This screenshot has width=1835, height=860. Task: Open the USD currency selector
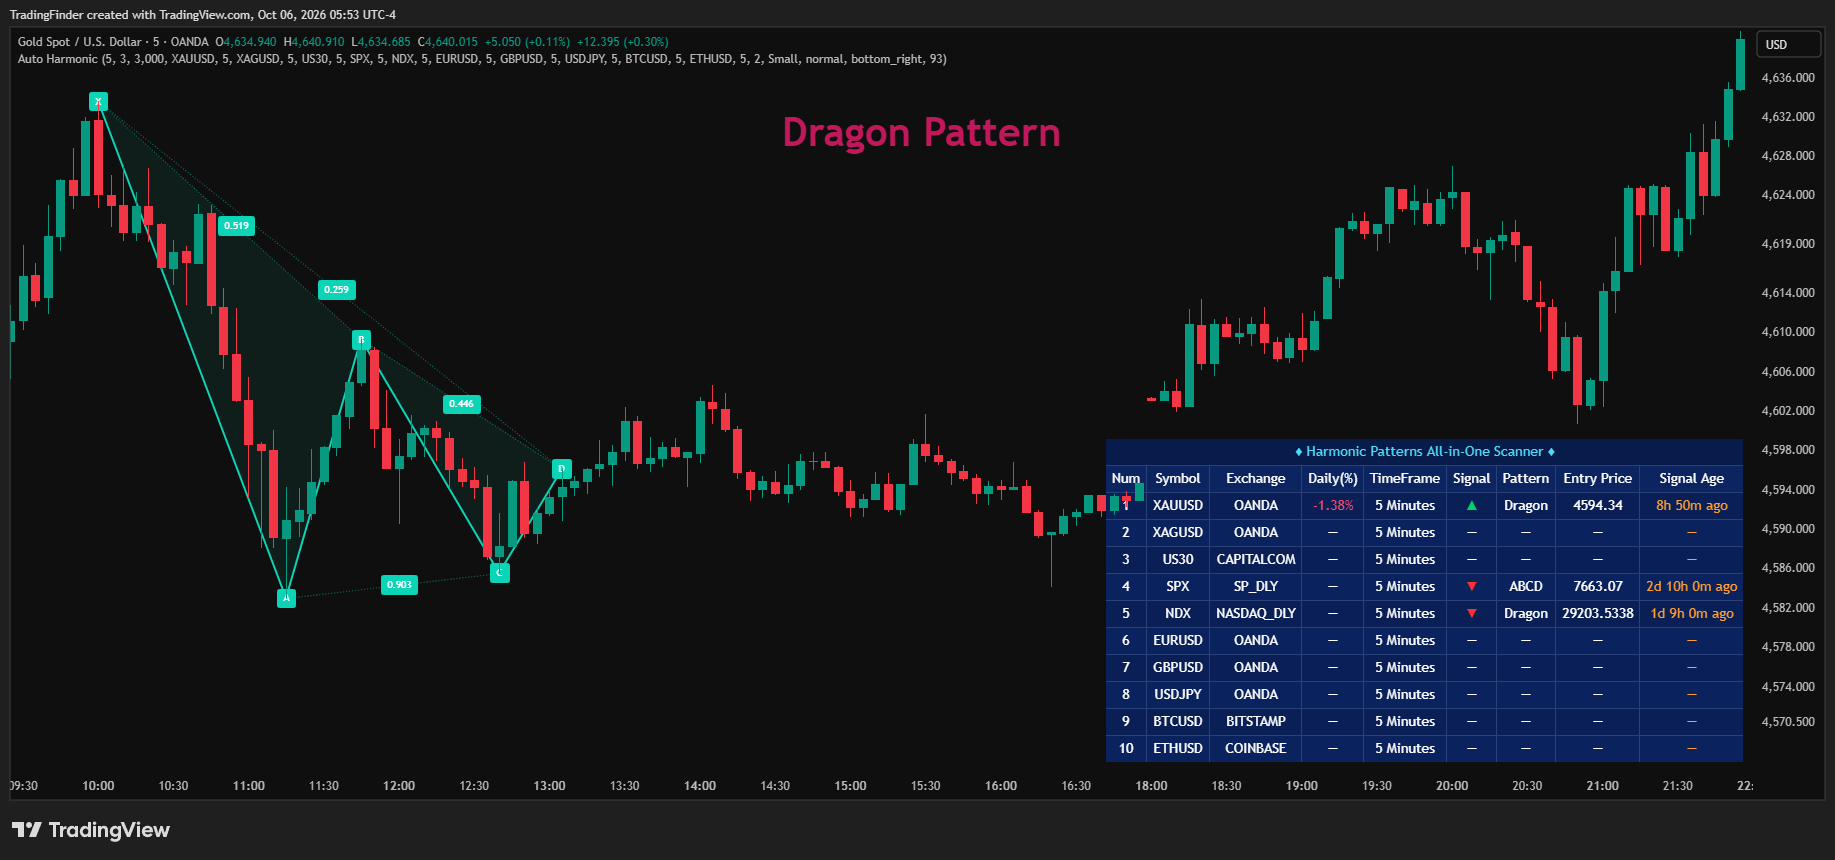point(1788,44)
